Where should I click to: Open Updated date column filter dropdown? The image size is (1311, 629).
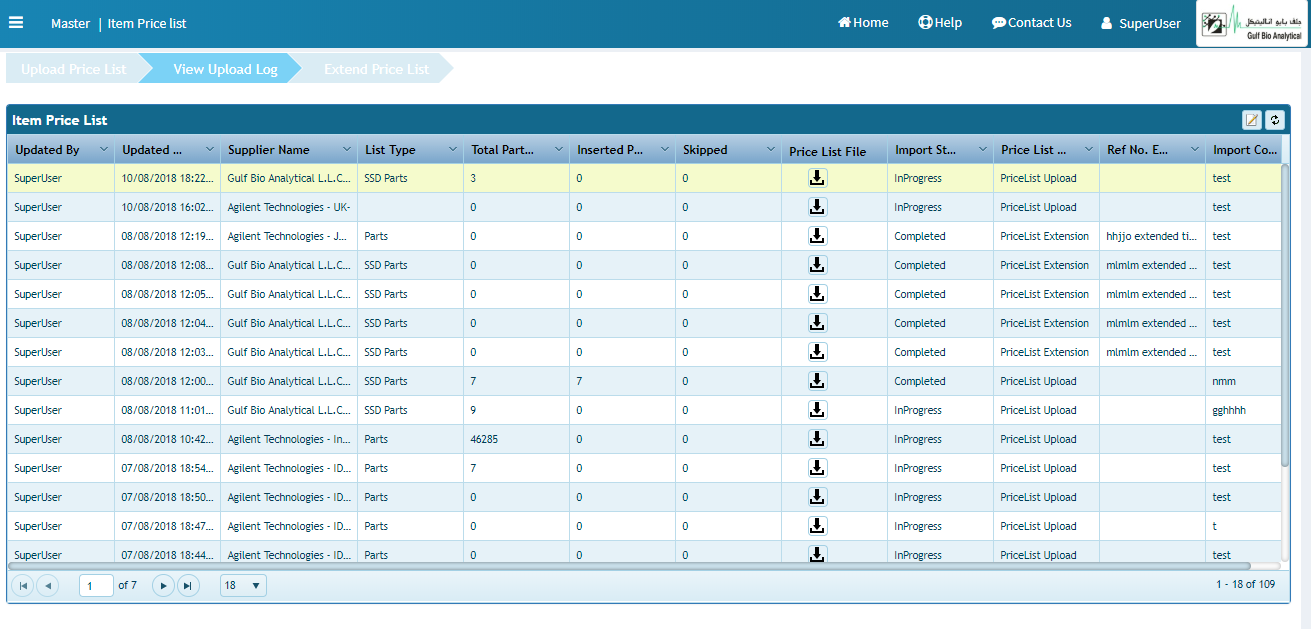209,149
